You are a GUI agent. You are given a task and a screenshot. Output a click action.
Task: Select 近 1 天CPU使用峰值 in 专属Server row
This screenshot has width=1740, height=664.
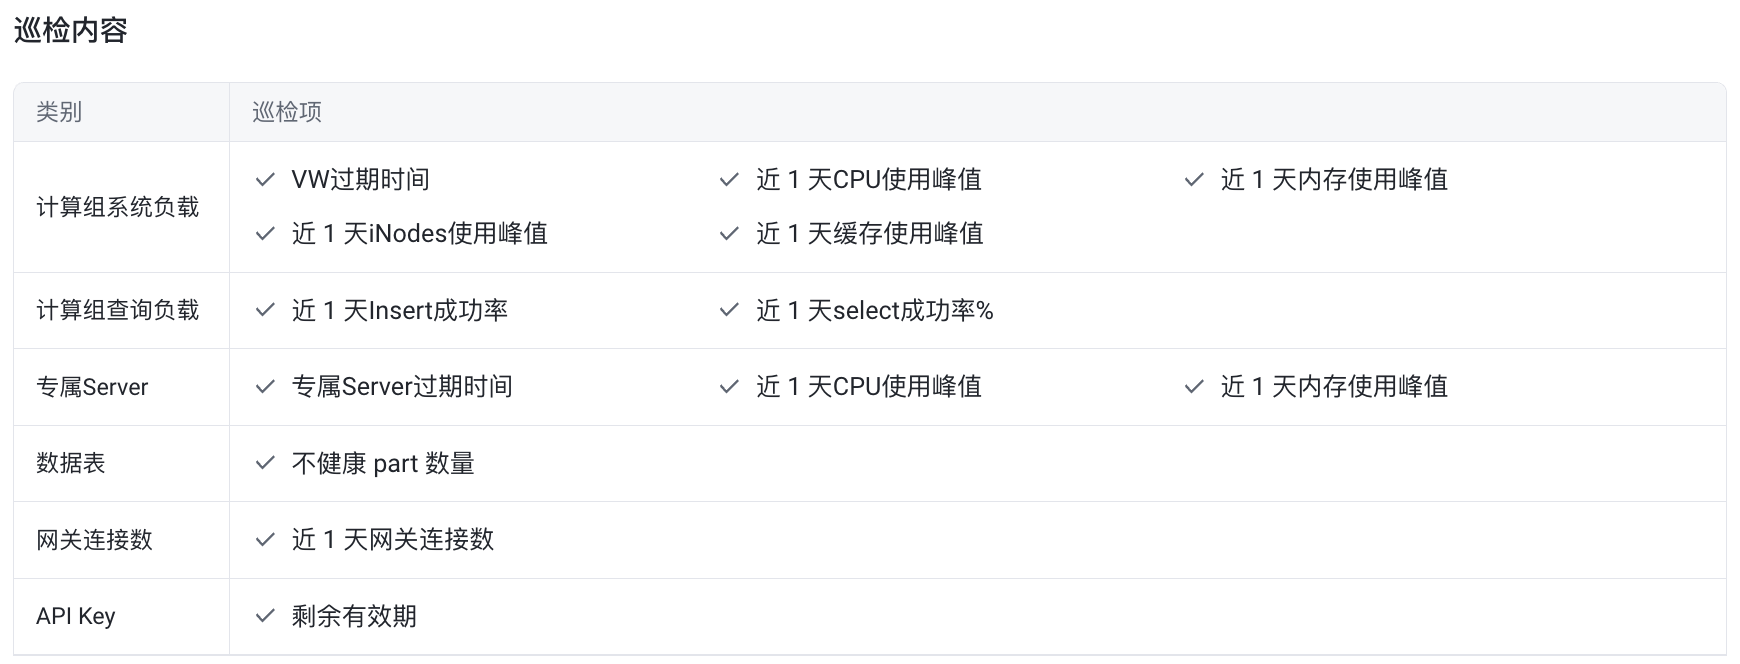[869, 387]
